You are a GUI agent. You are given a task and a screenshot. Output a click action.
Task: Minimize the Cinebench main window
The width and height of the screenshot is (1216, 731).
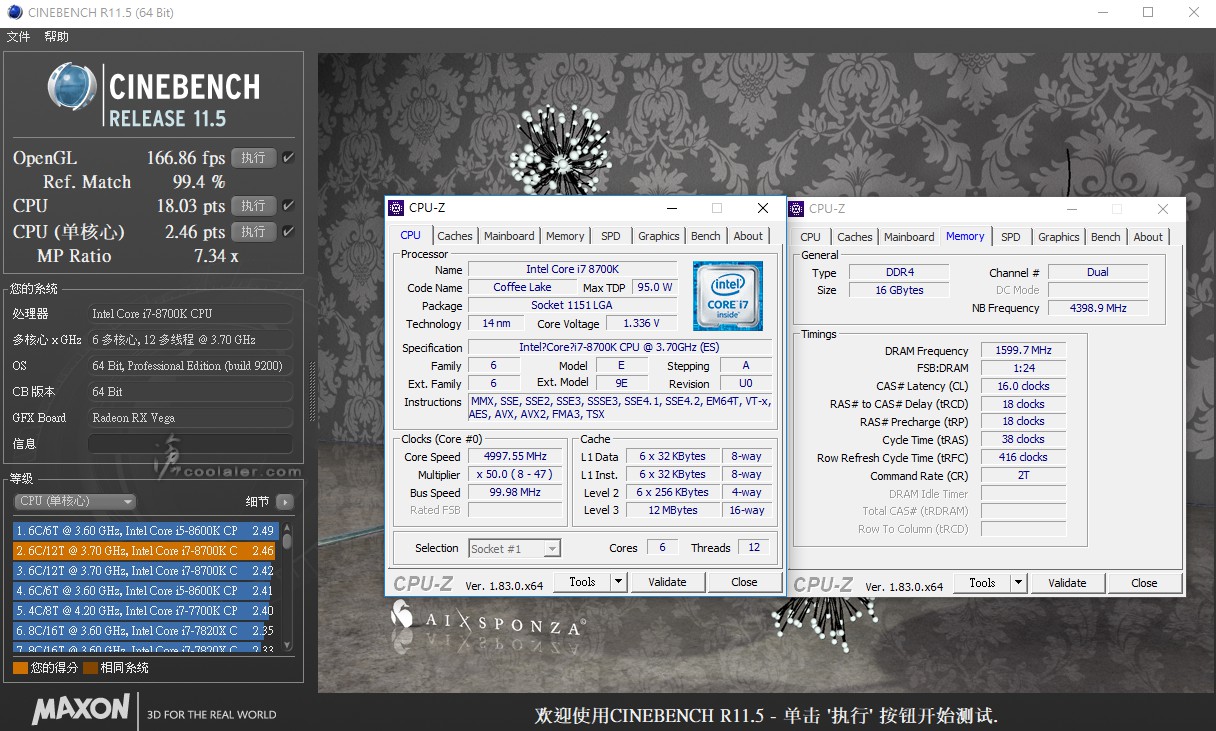[1102, 13]
